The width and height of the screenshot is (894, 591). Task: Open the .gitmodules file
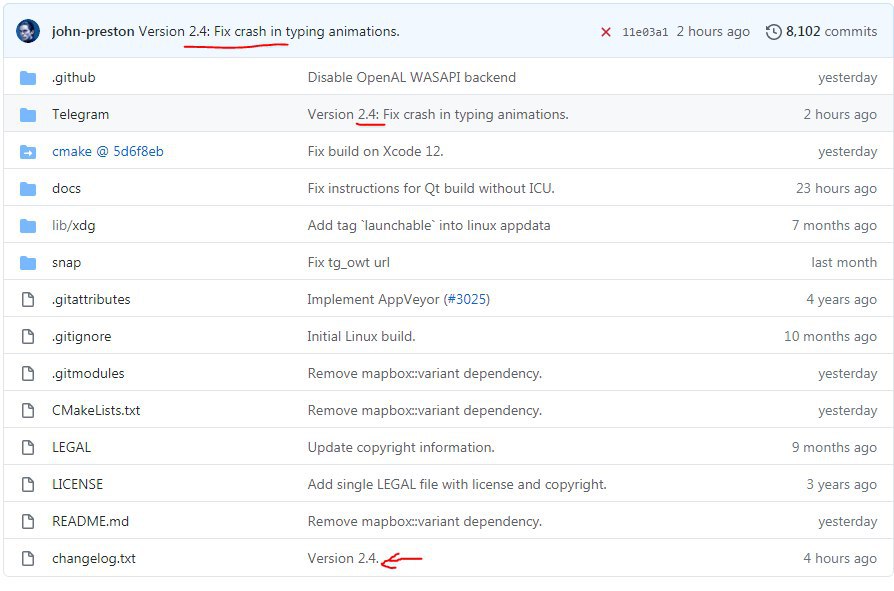coord(88,374)
